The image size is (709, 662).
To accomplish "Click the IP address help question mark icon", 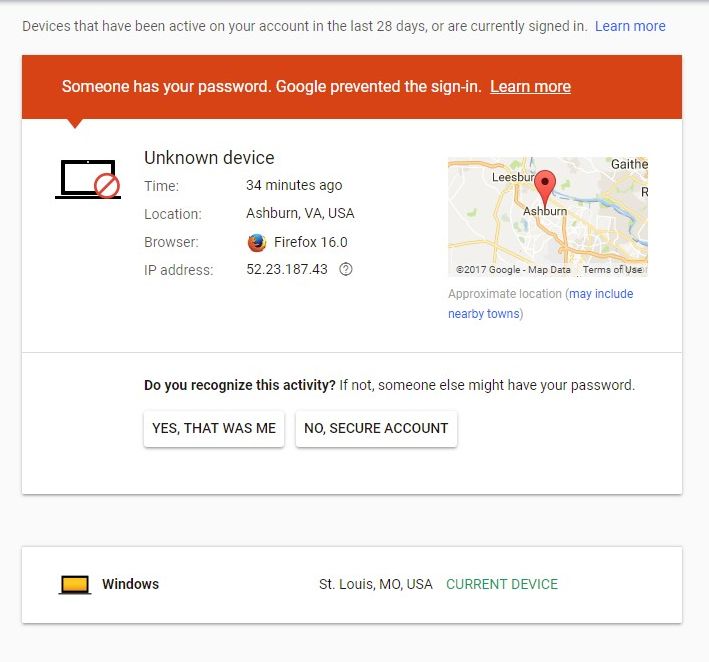I will (x=346, y=269).
